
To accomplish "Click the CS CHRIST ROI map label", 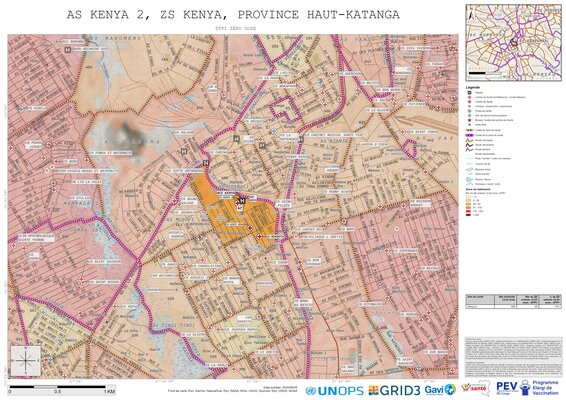I will (x=309, y=229).
